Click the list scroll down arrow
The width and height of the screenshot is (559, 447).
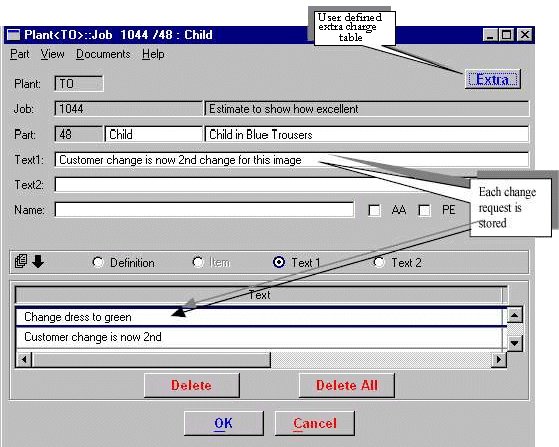click(514, 343)
